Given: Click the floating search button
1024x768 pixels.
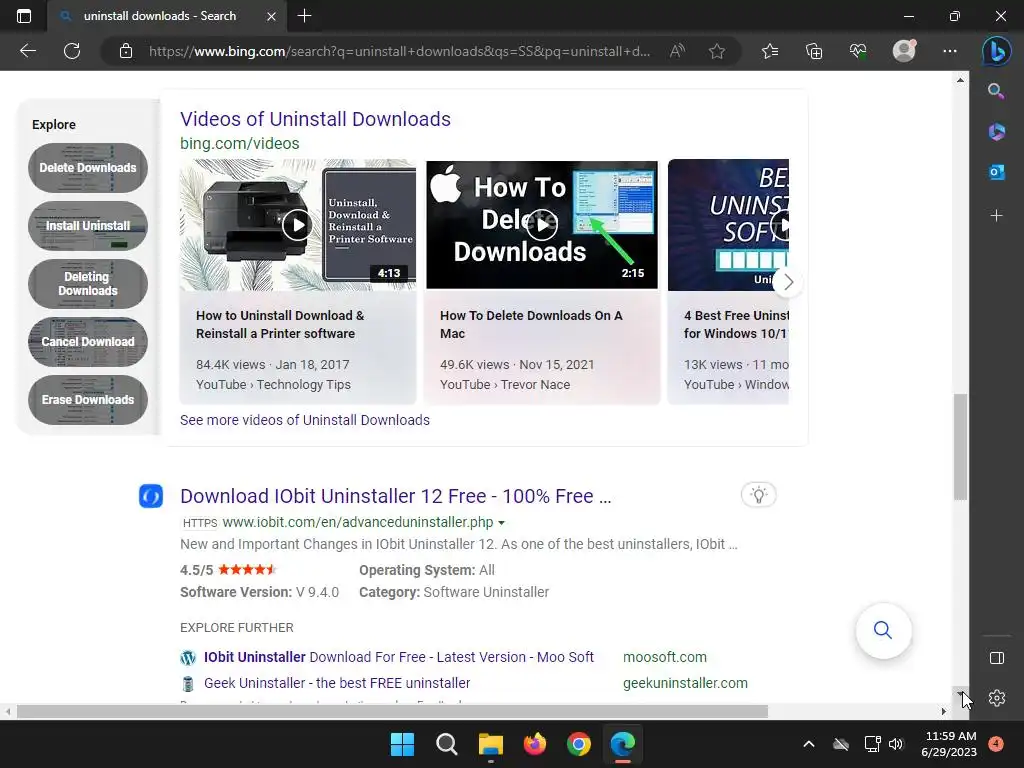Looking at the screenshot, I should tap(883, 630).
